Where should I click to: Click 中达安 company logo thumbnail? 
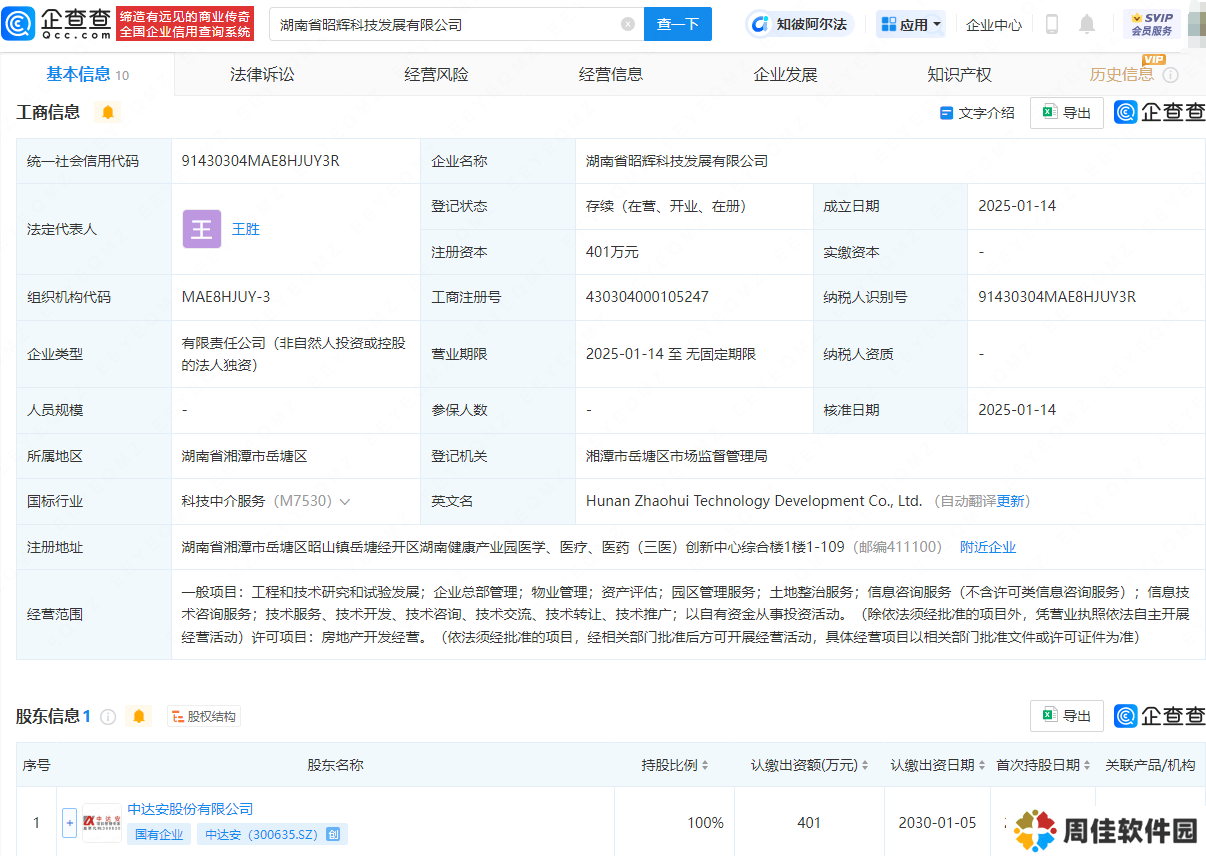(102, 823)
